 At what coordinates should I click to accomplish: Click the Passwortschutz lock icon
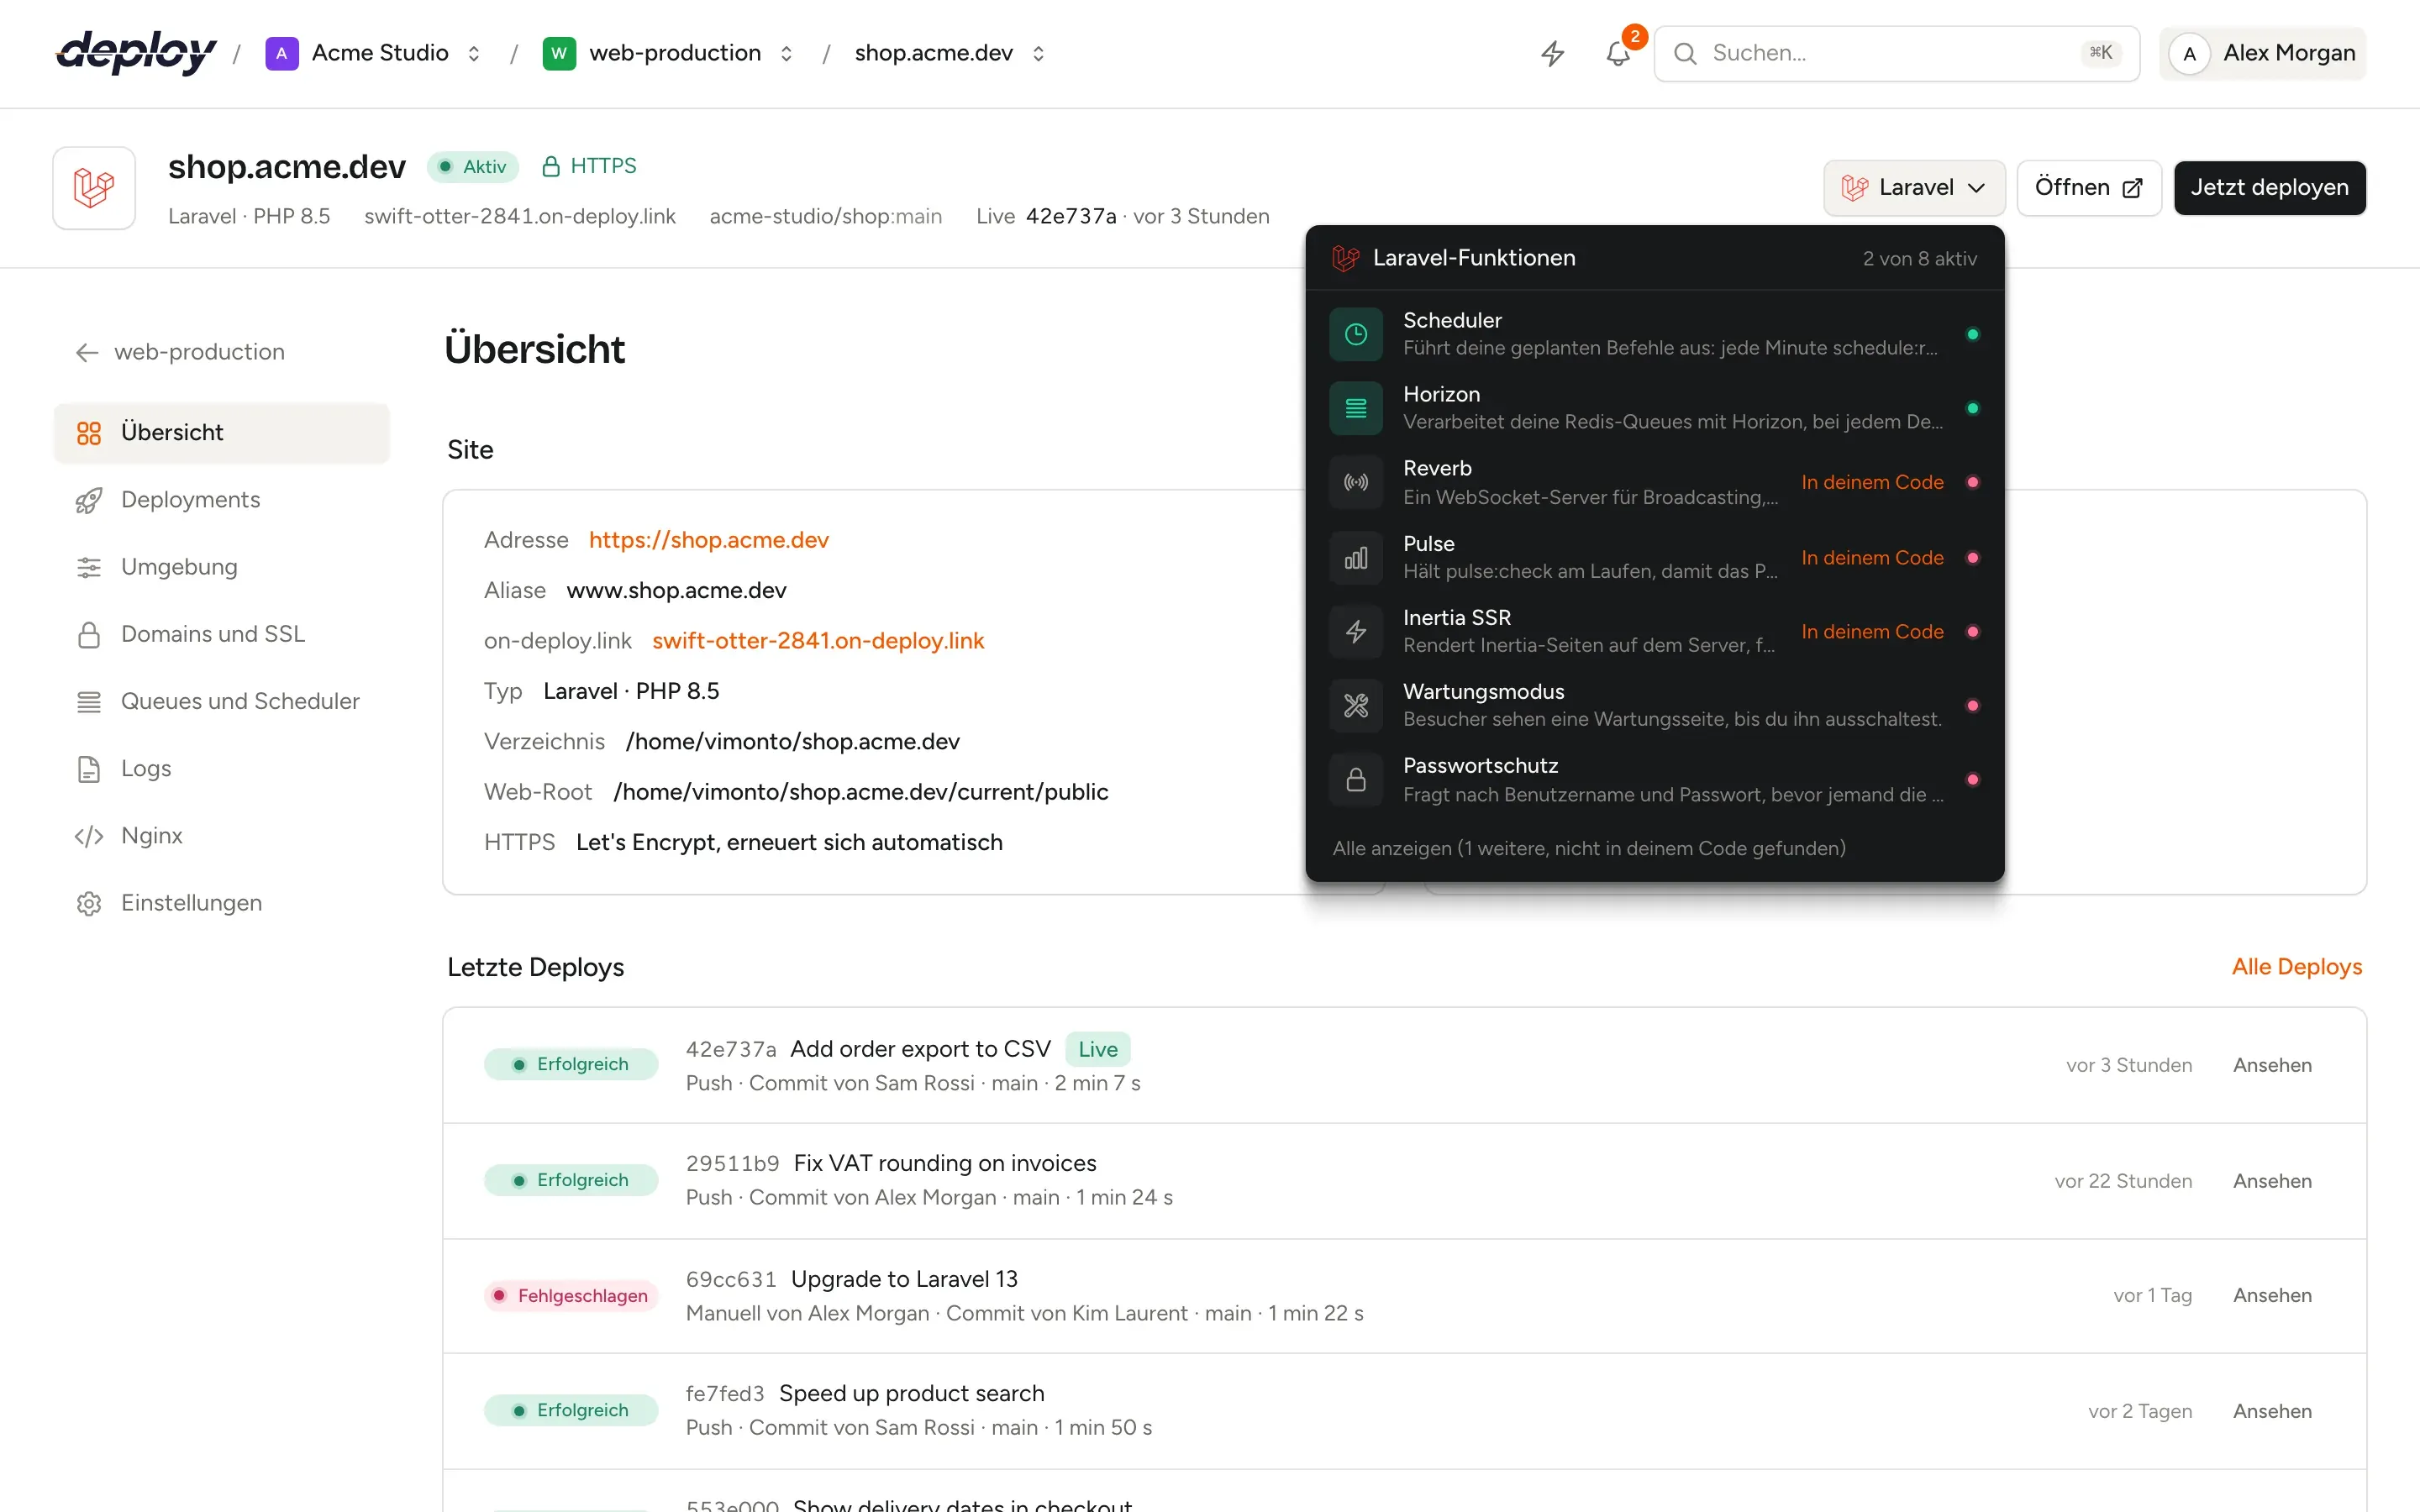pos(1356,780)
